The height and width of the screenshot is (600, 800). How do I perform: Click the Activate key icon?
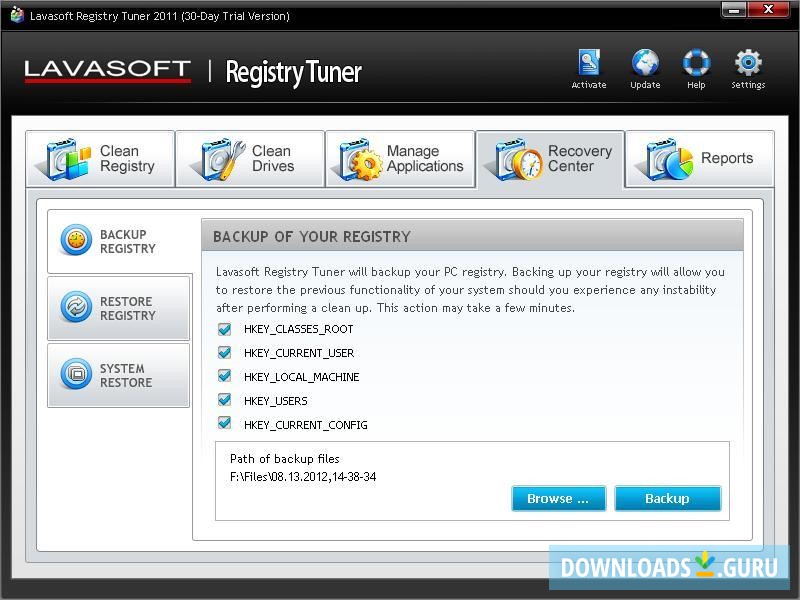pos(589,62)
